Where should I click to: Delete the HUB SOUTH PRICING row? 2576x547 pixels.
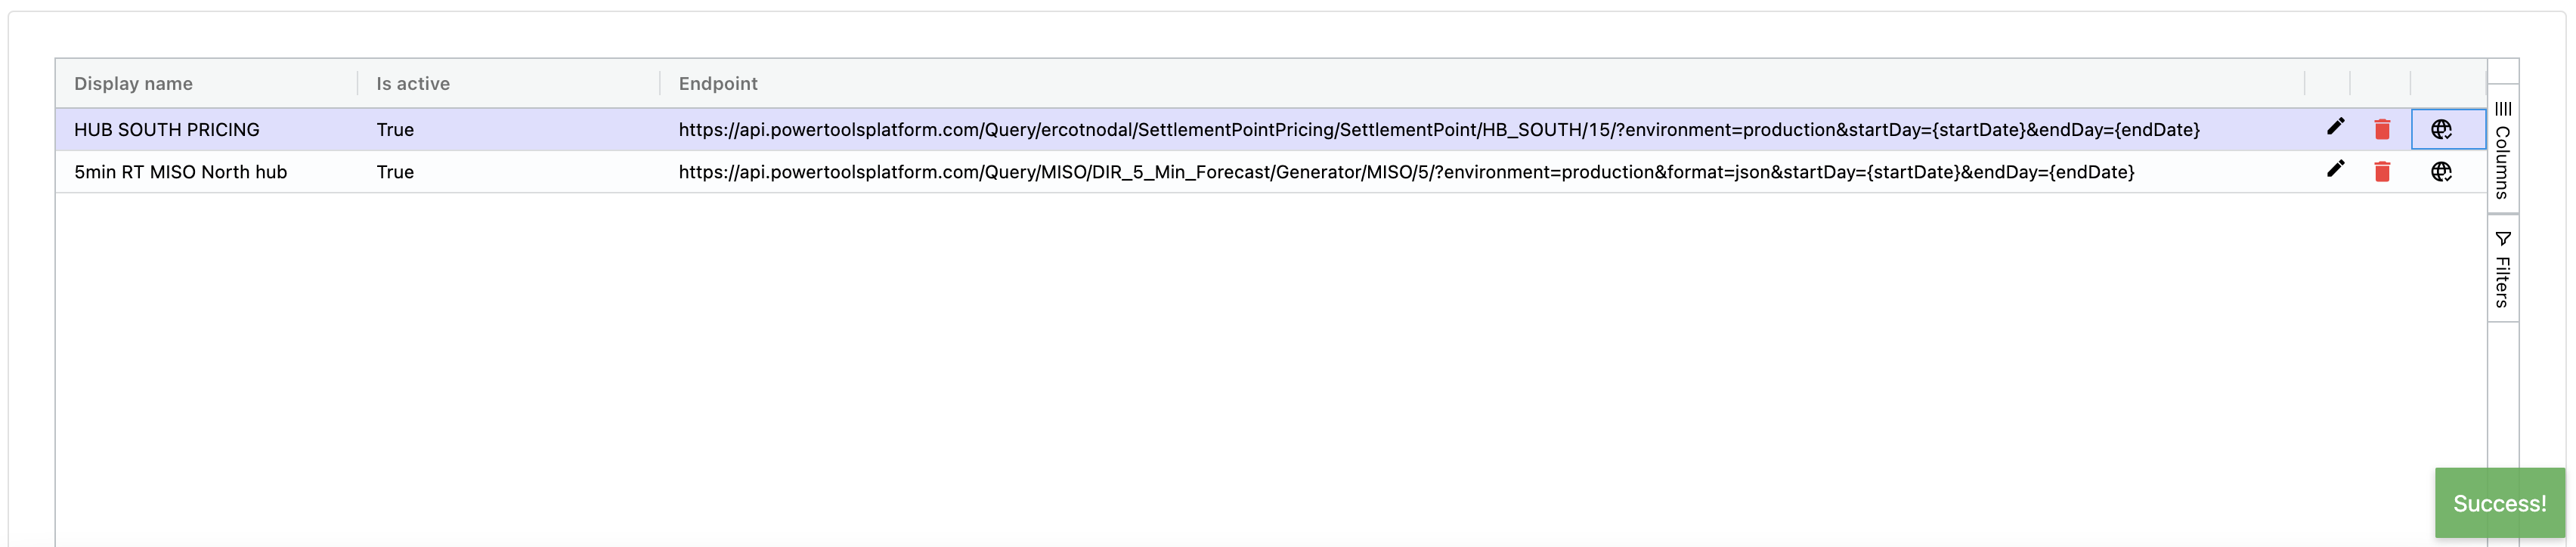(x=2382, y=129)
